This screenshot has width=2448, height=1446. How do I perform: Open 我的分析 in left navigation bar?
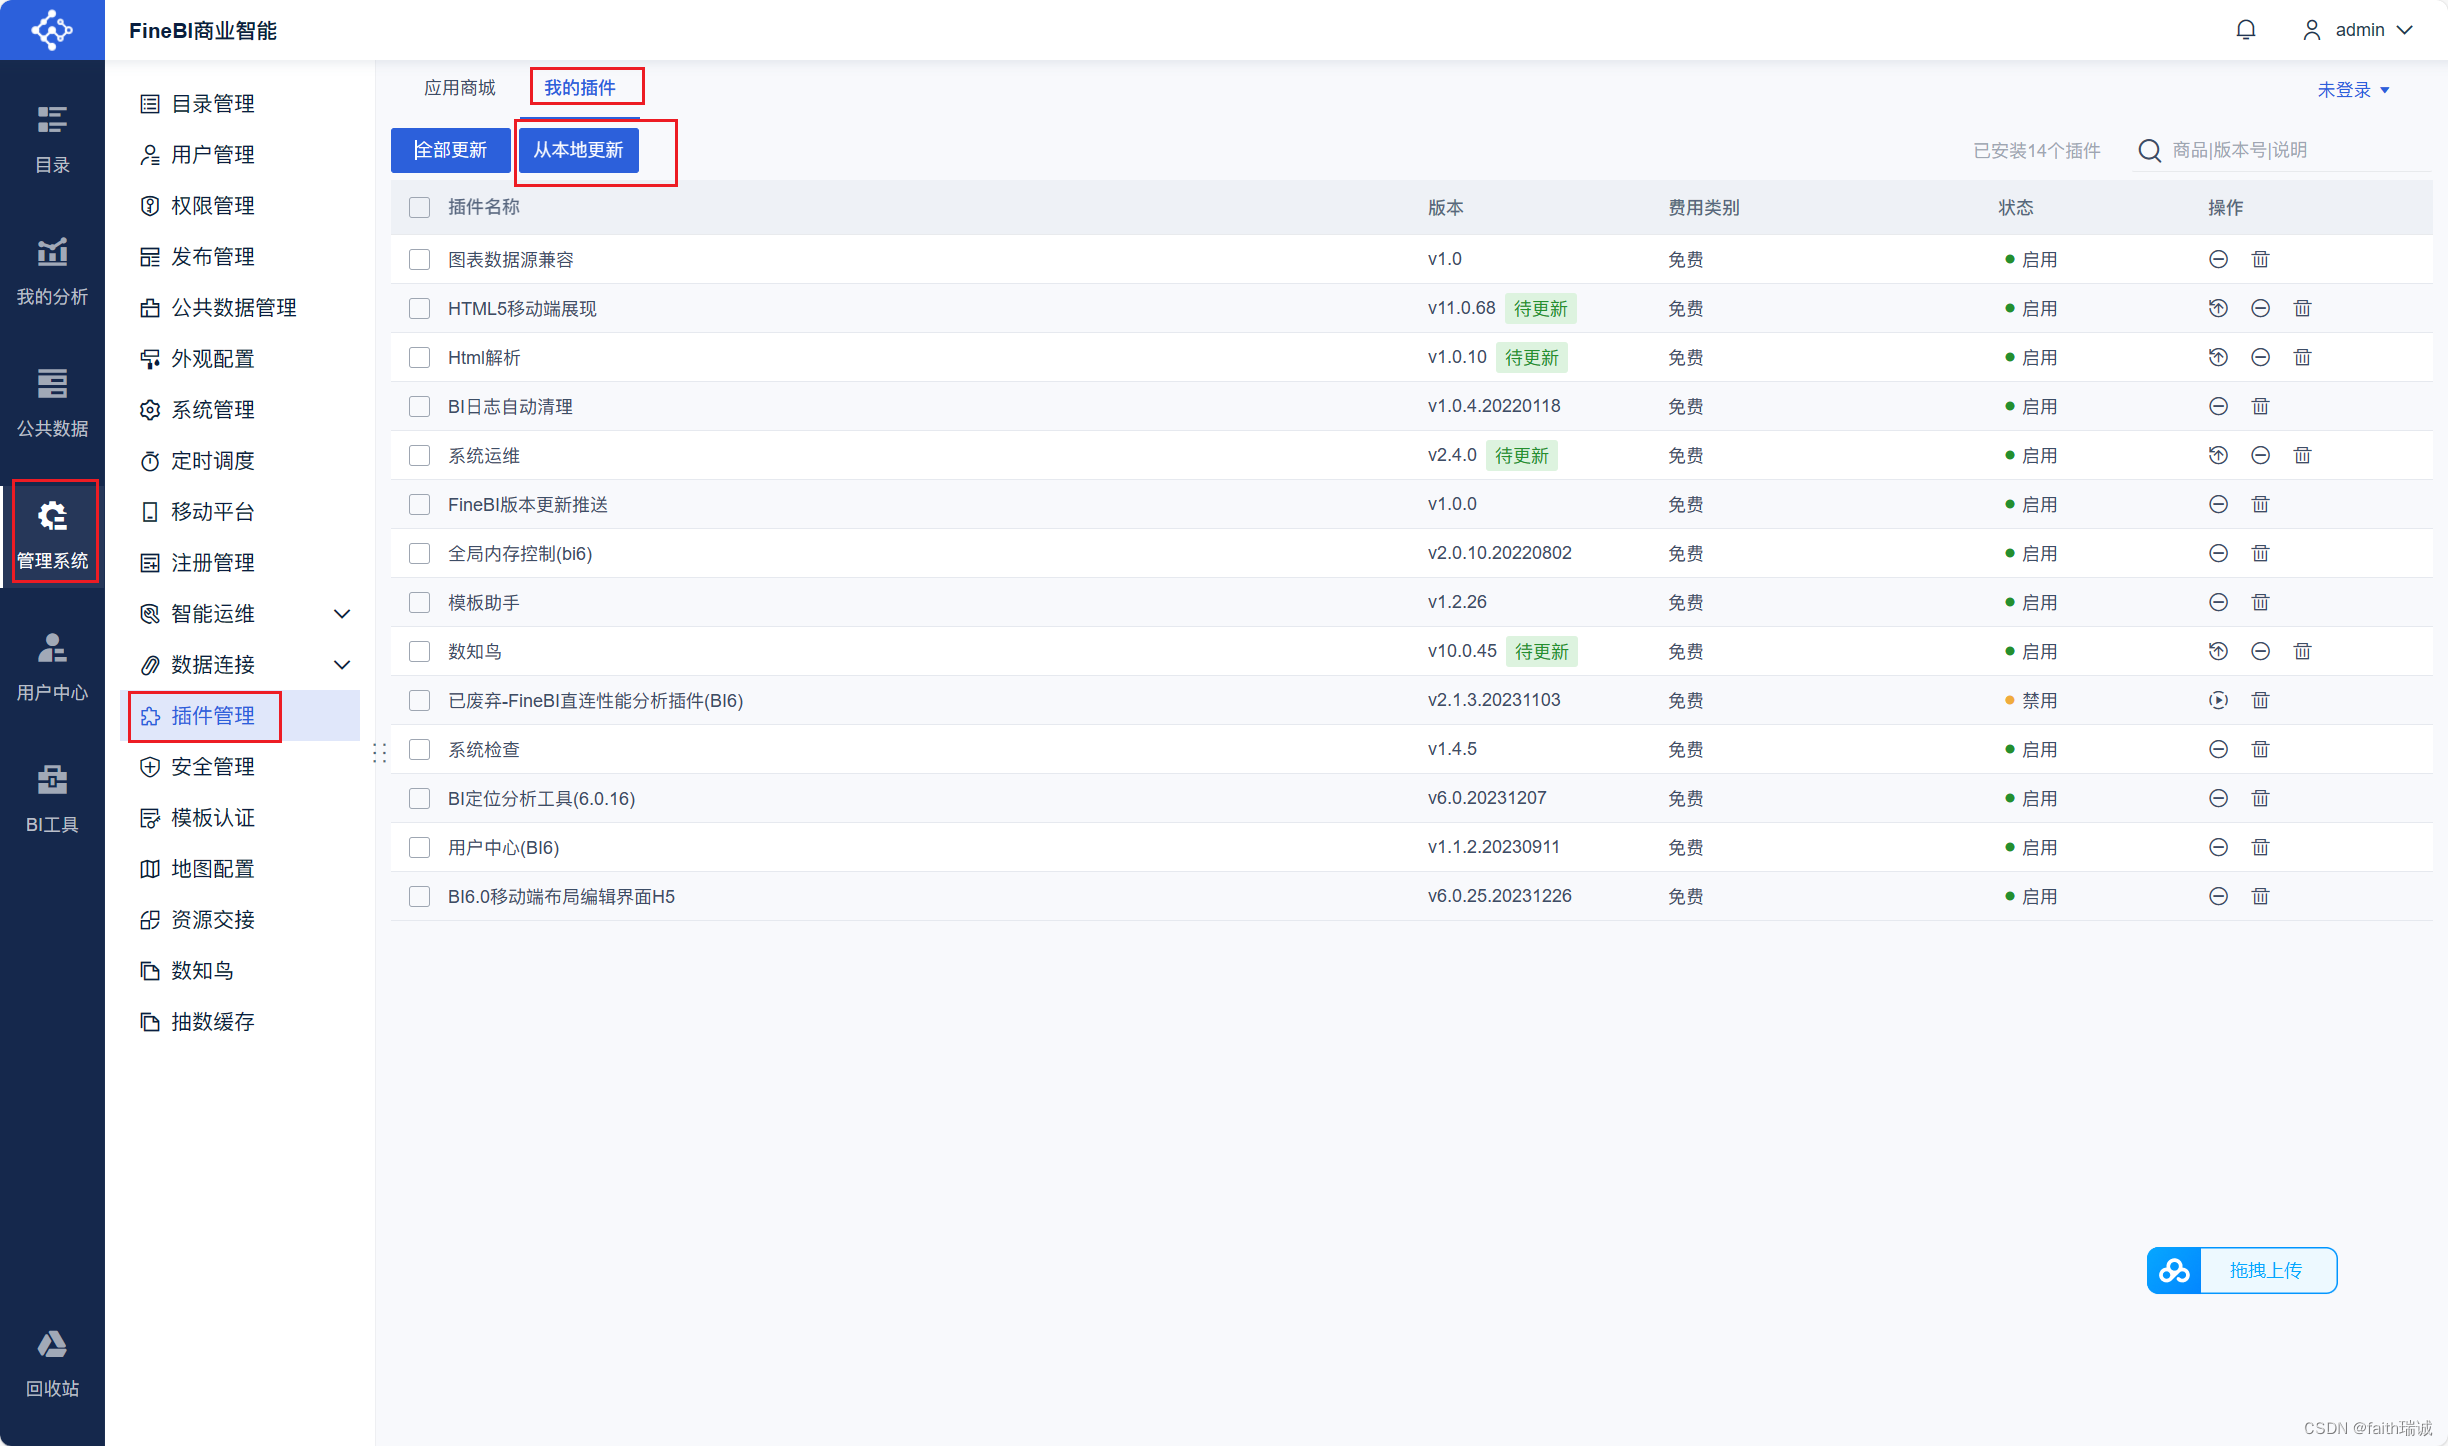[x=52, y=270]
